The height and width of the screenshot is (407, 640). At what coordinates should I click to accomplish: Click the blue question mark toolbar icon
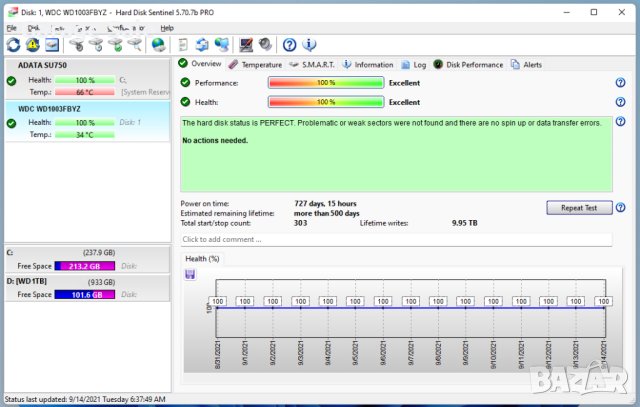click(289, 44)
